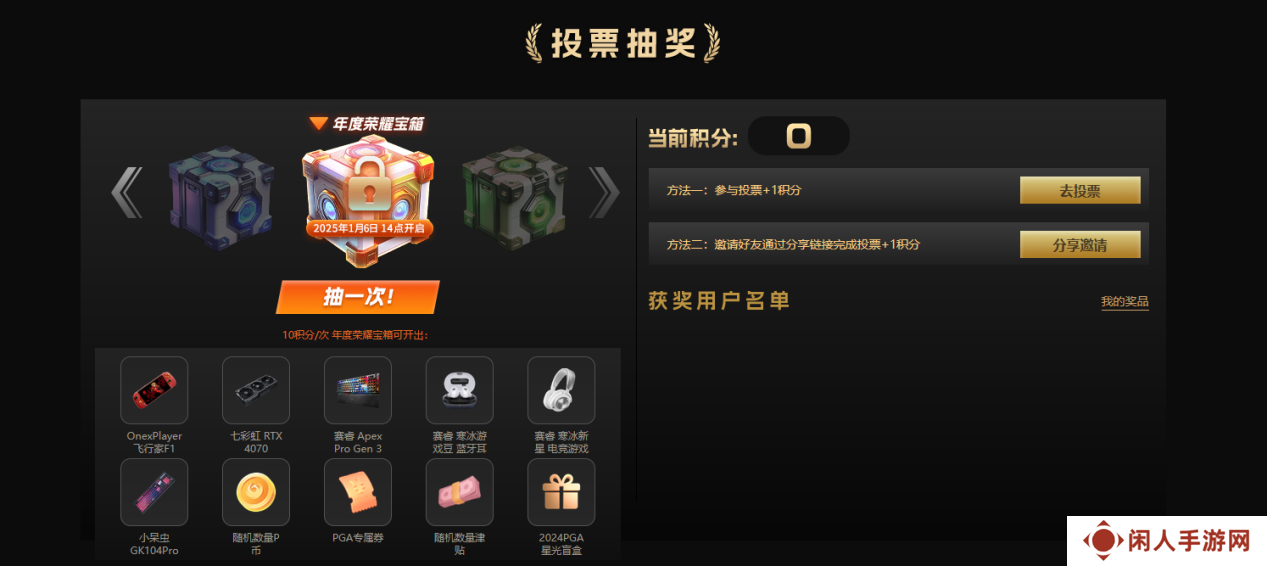
Task: Open the PGA专属券 coupon icon
Action: [358, 492]
